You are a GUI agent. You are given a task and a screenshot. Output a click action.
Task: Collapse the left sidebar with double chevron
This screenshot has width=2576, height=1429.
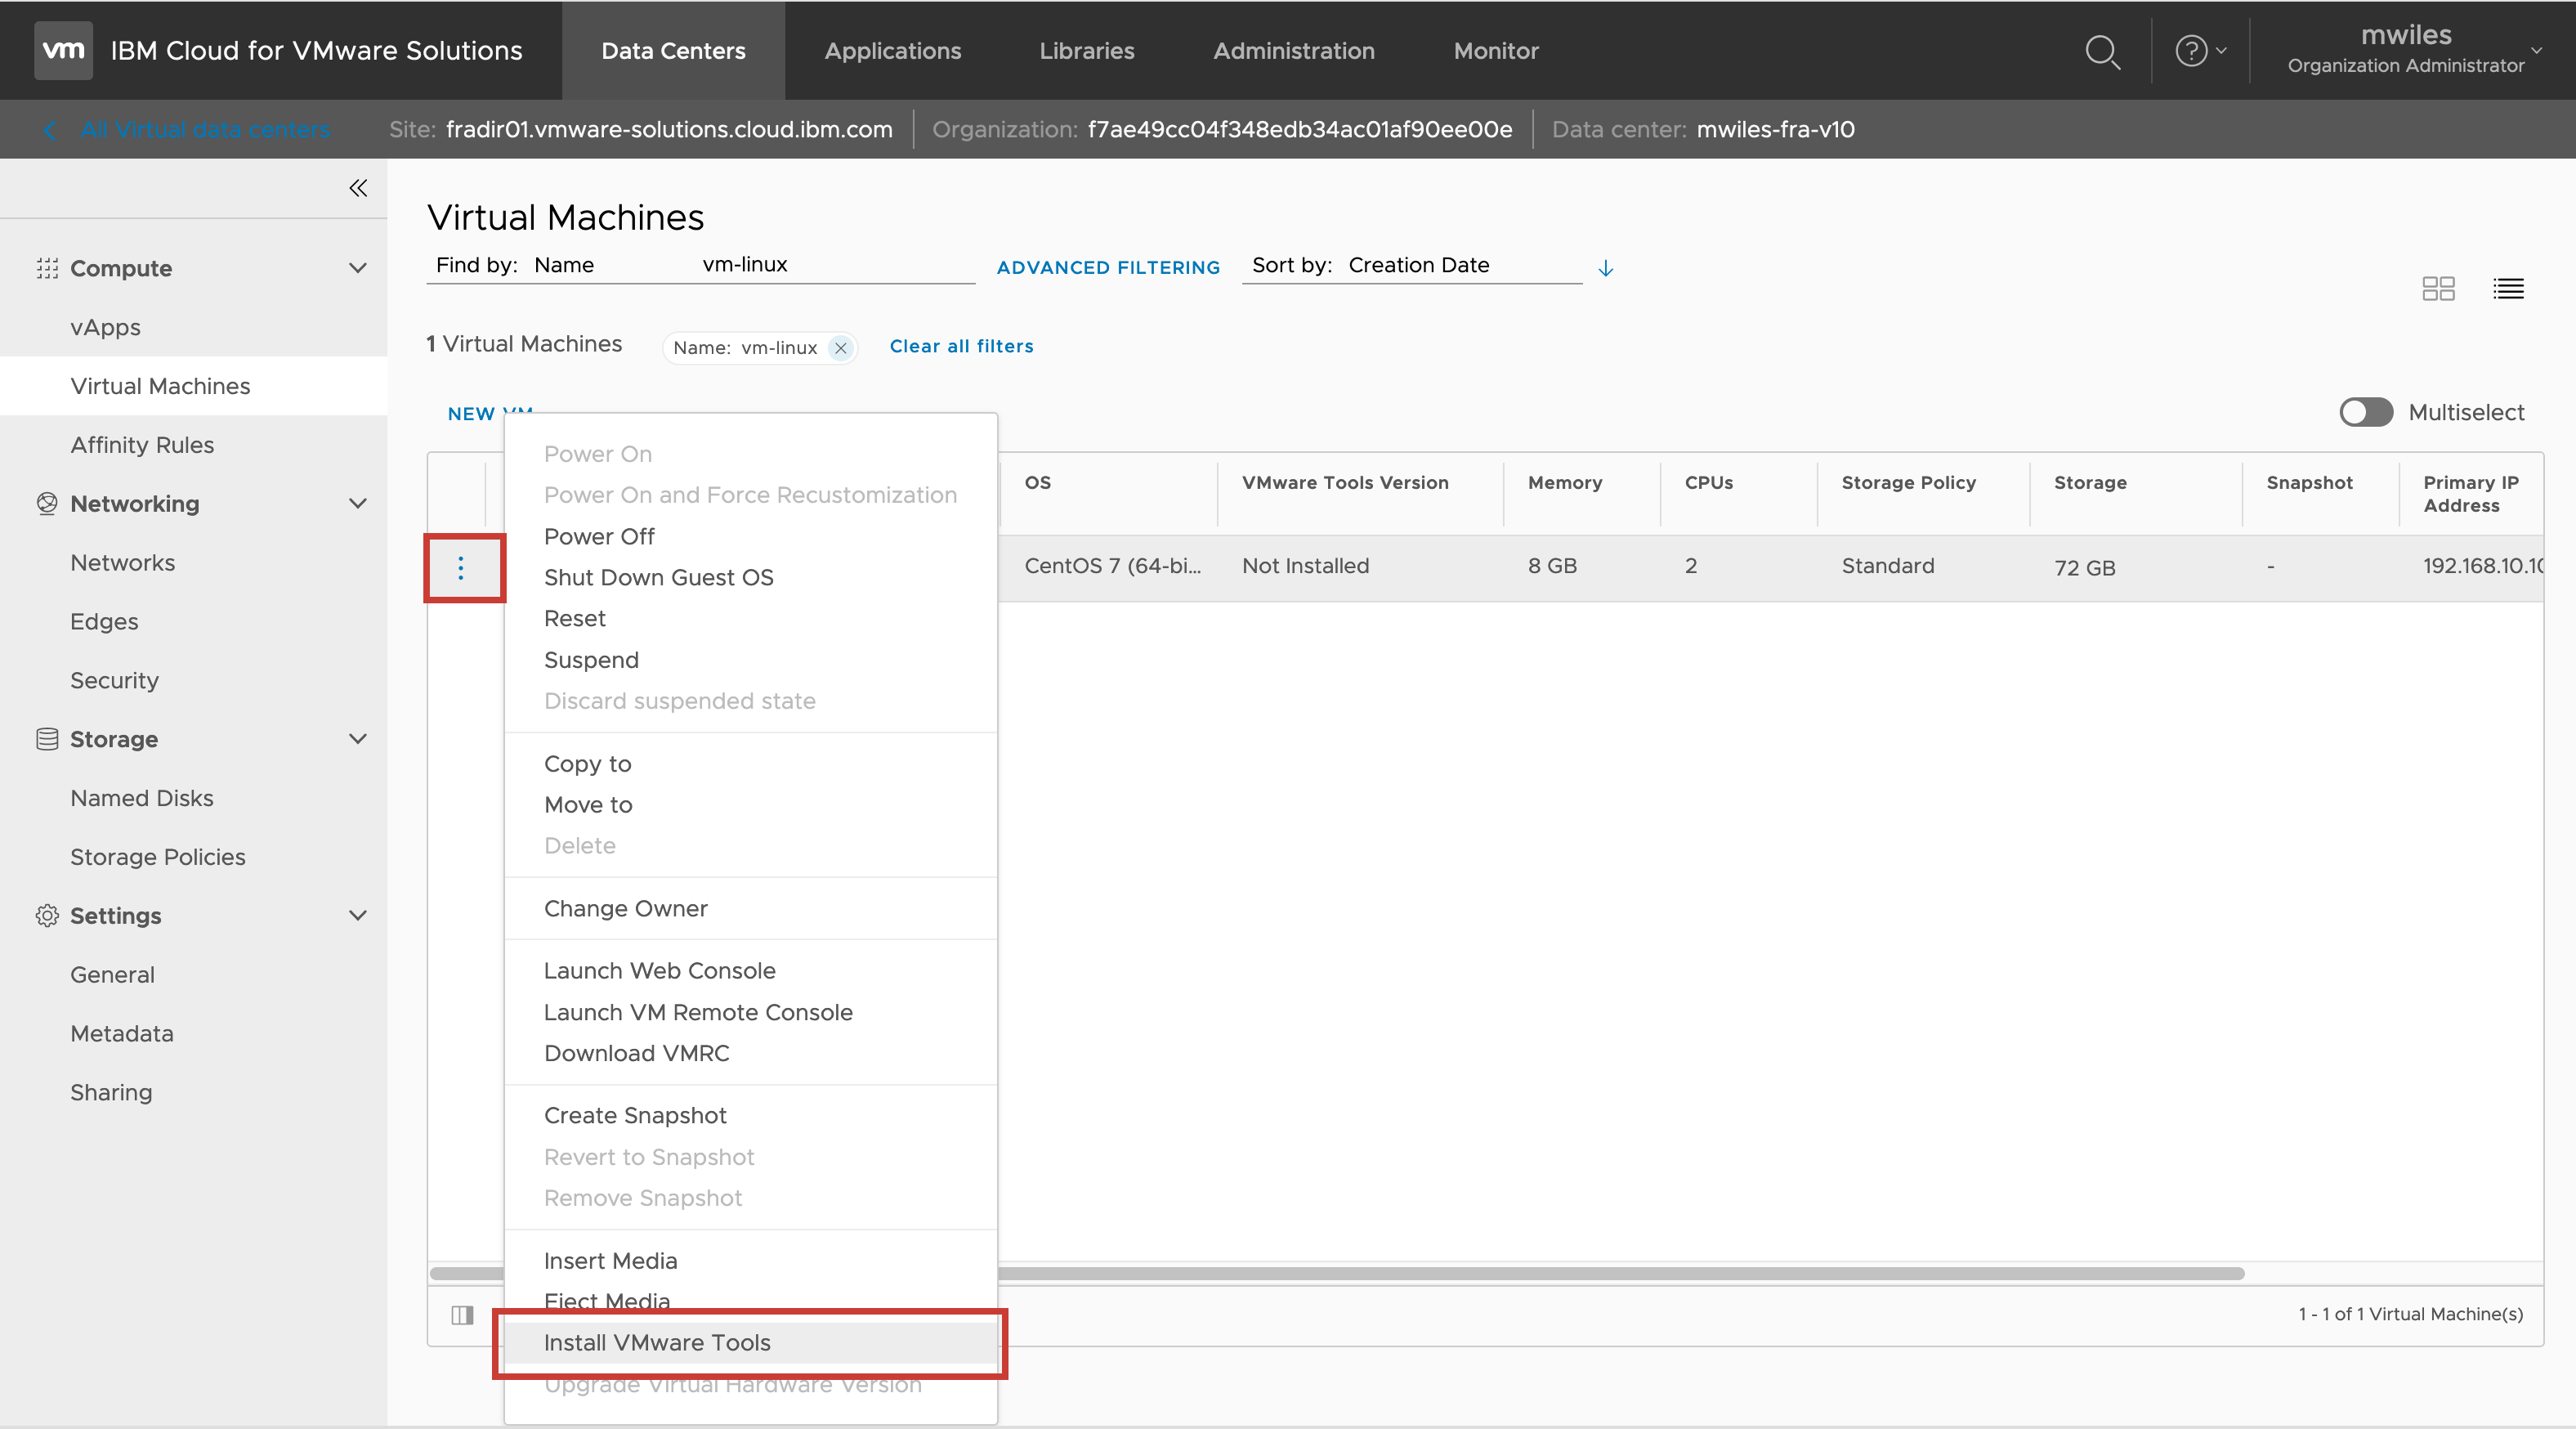(x=357, y=188)
